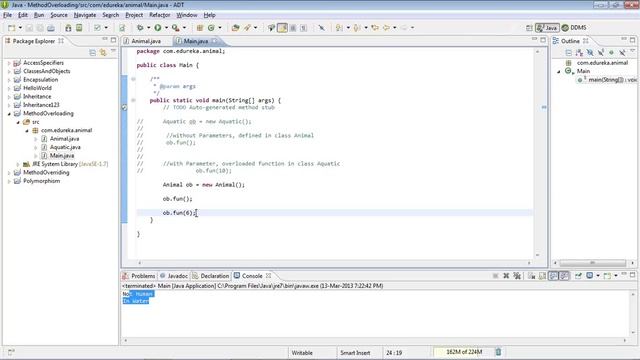Screen dimensions: 640x360
Task: Click the New Java Class icon
Action: click(211, 28)
